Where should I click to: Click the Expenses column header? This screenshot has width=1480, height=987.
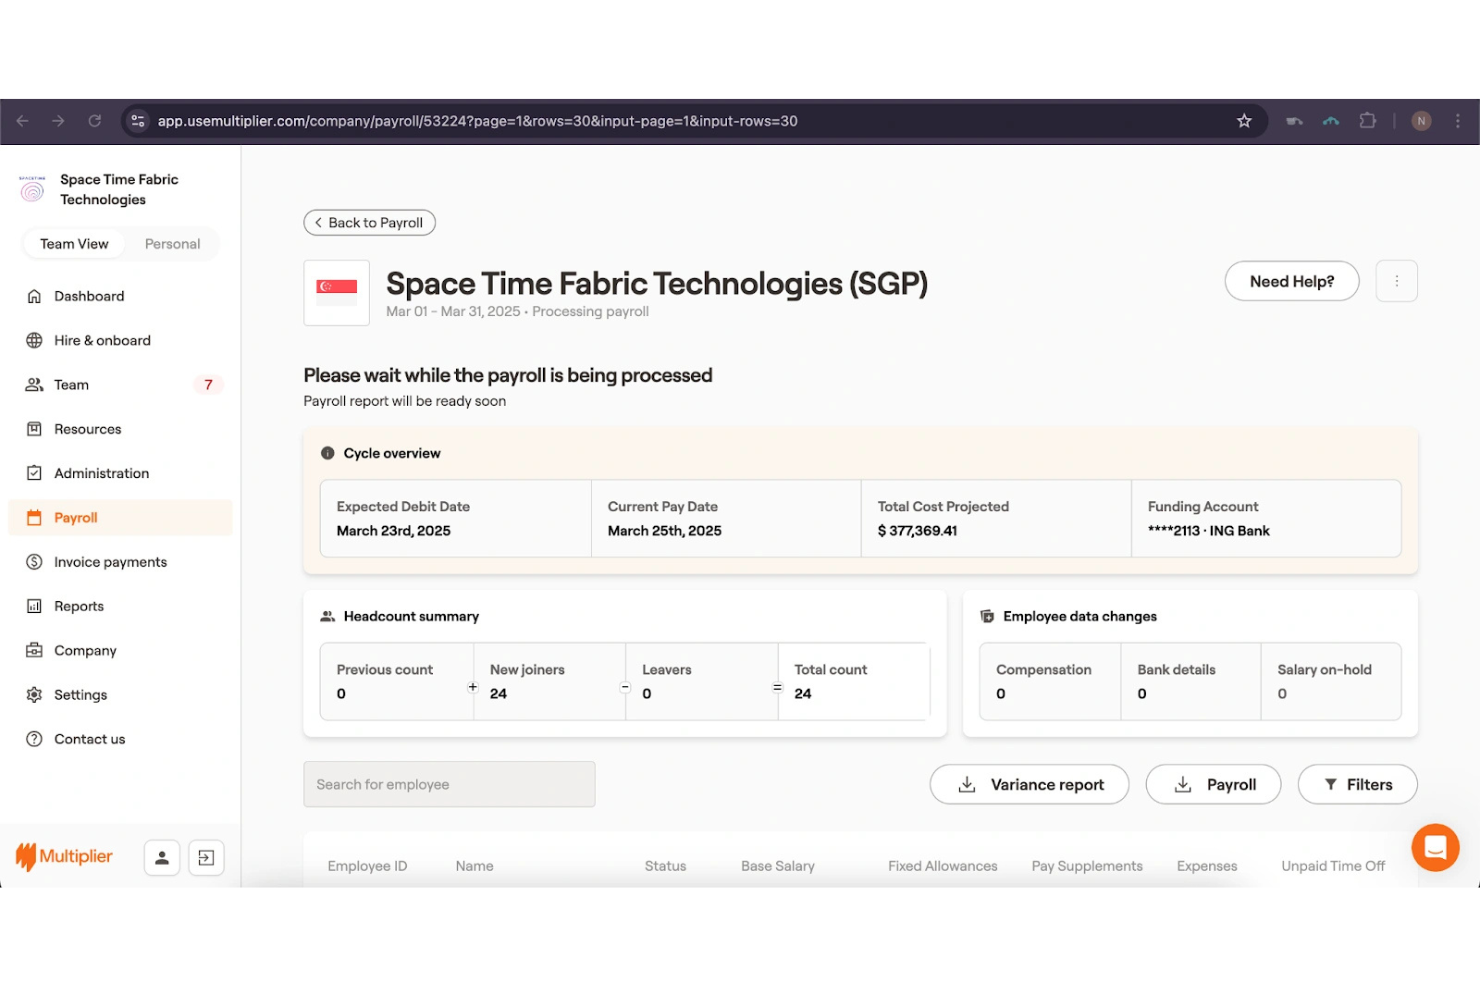point(1207,866)
